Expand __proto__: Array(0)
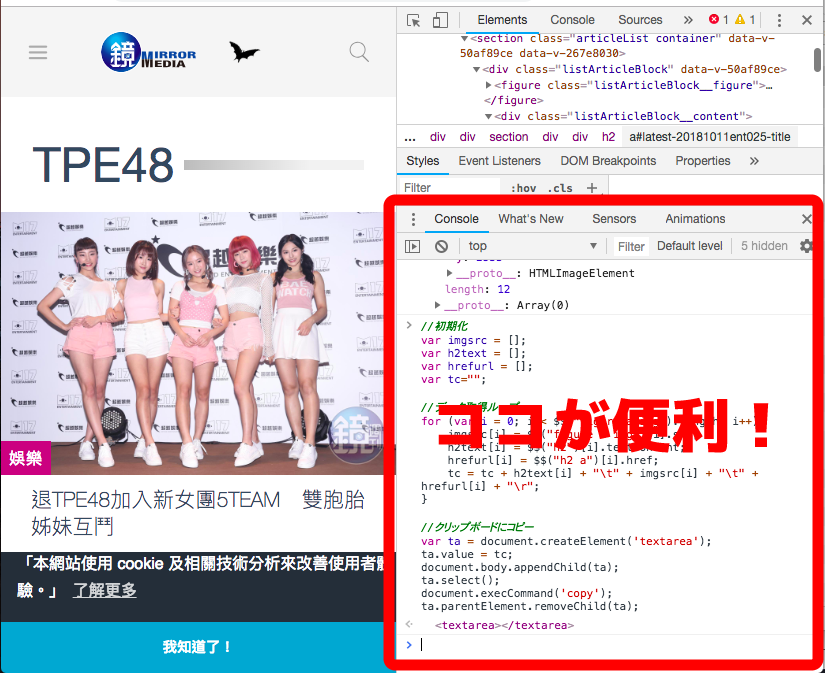 click(x=438, y=305)
